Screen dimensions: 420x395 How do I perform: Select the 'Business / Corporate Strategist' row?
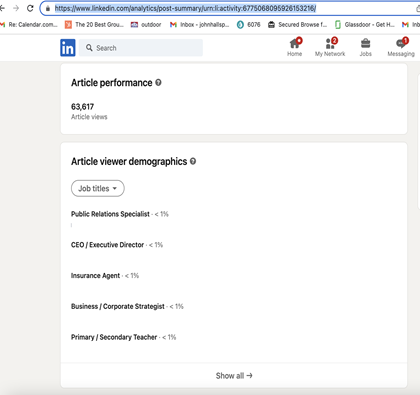[x=127, y=306]
